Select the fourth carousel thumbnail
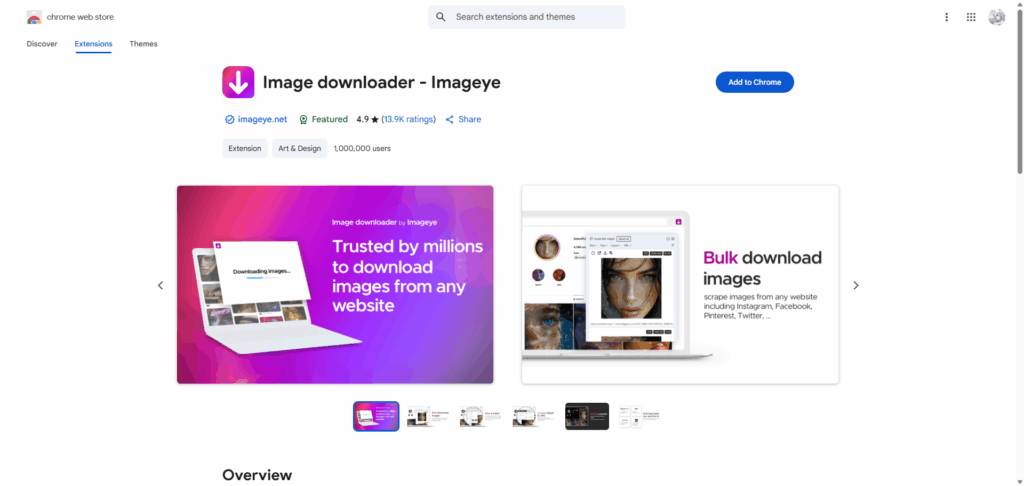The height and width of the screenshot is (486, 1024). [x=534, y=416]
